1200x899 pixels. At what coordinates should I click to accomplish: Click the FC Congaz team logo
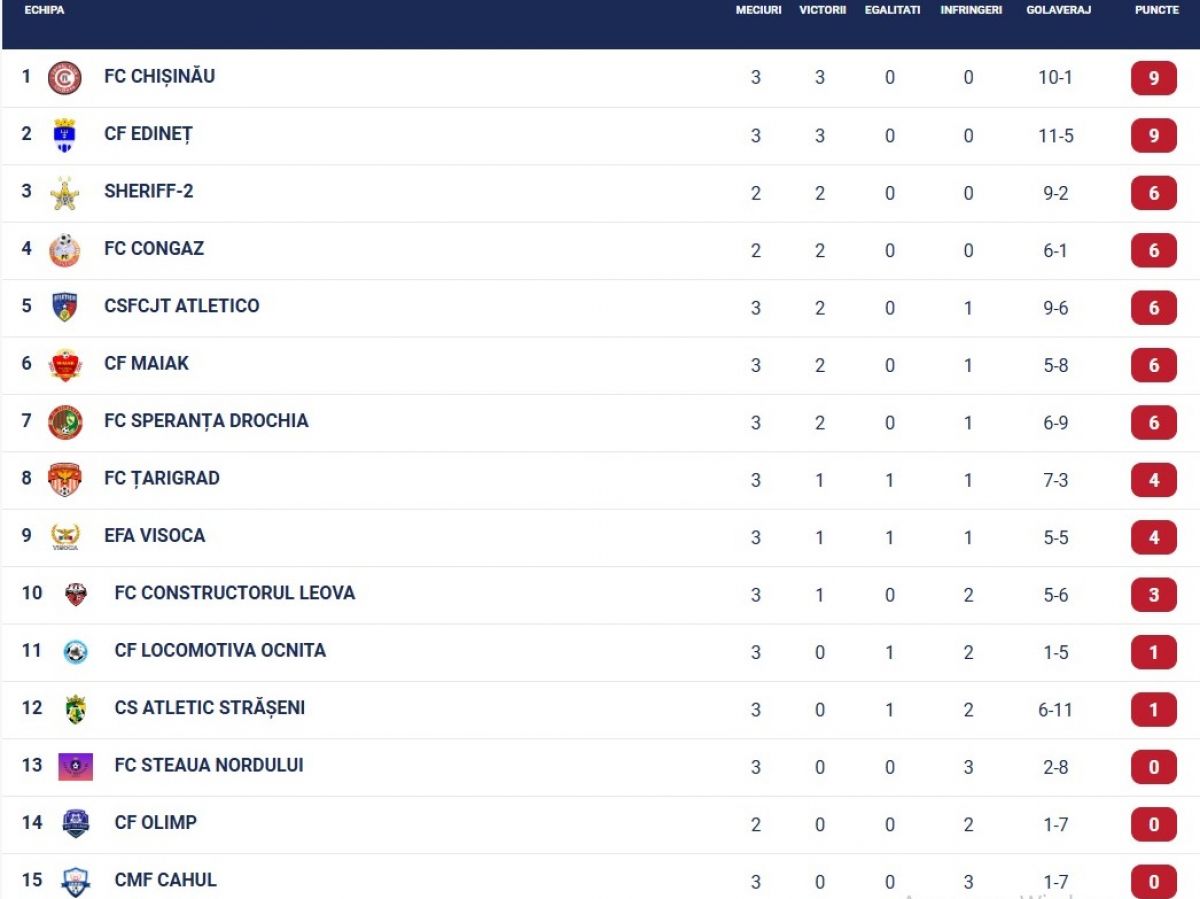point(65,250)
